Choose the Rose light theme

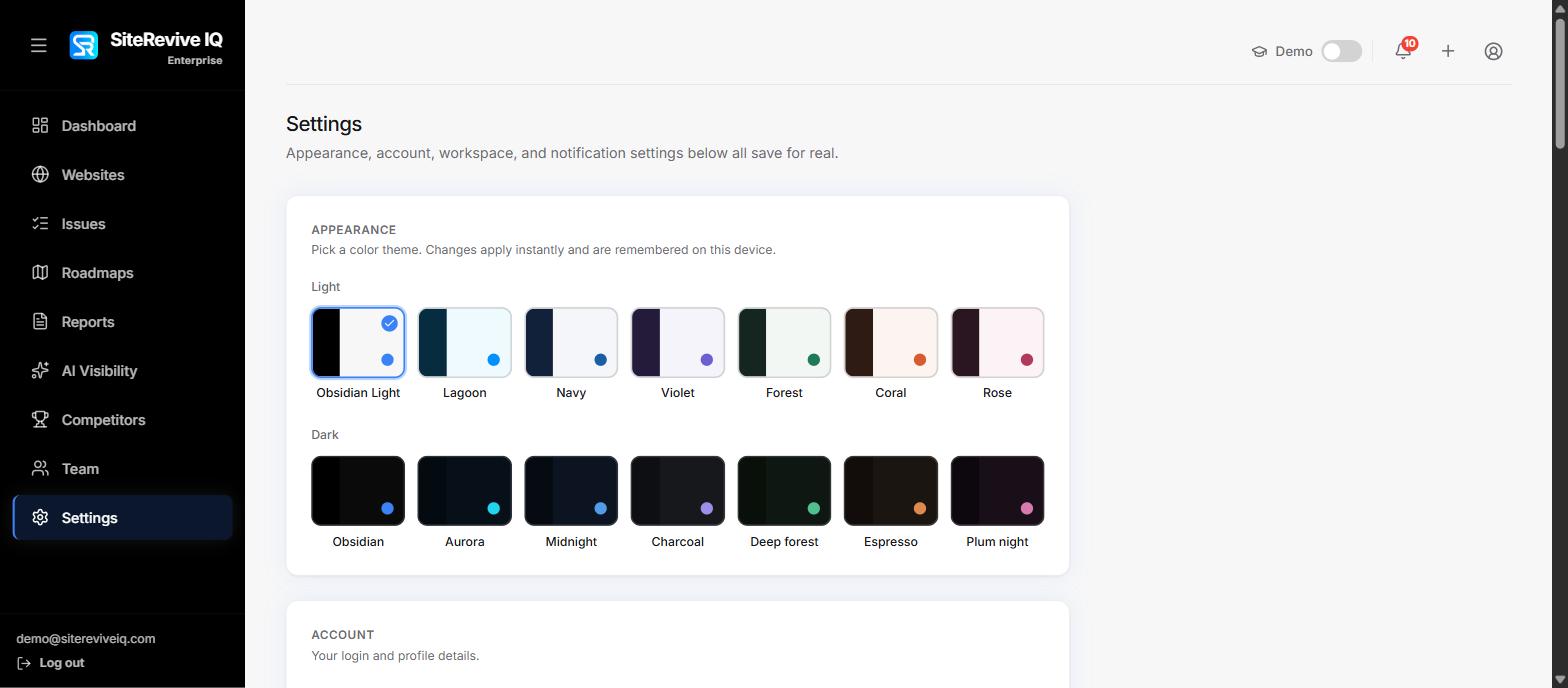pyautogui.click(x=997, y=342)
